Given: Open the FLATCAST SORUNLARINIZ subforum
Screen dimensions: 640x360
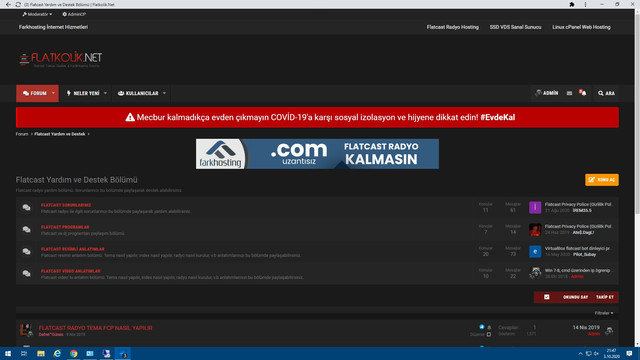Looking at the screenshot, I should (x=66, y=205).
